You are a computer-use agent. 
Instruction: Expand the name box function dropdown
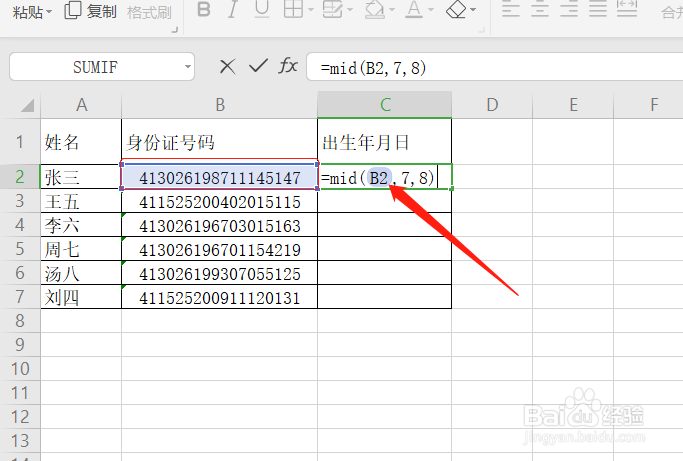188,67
